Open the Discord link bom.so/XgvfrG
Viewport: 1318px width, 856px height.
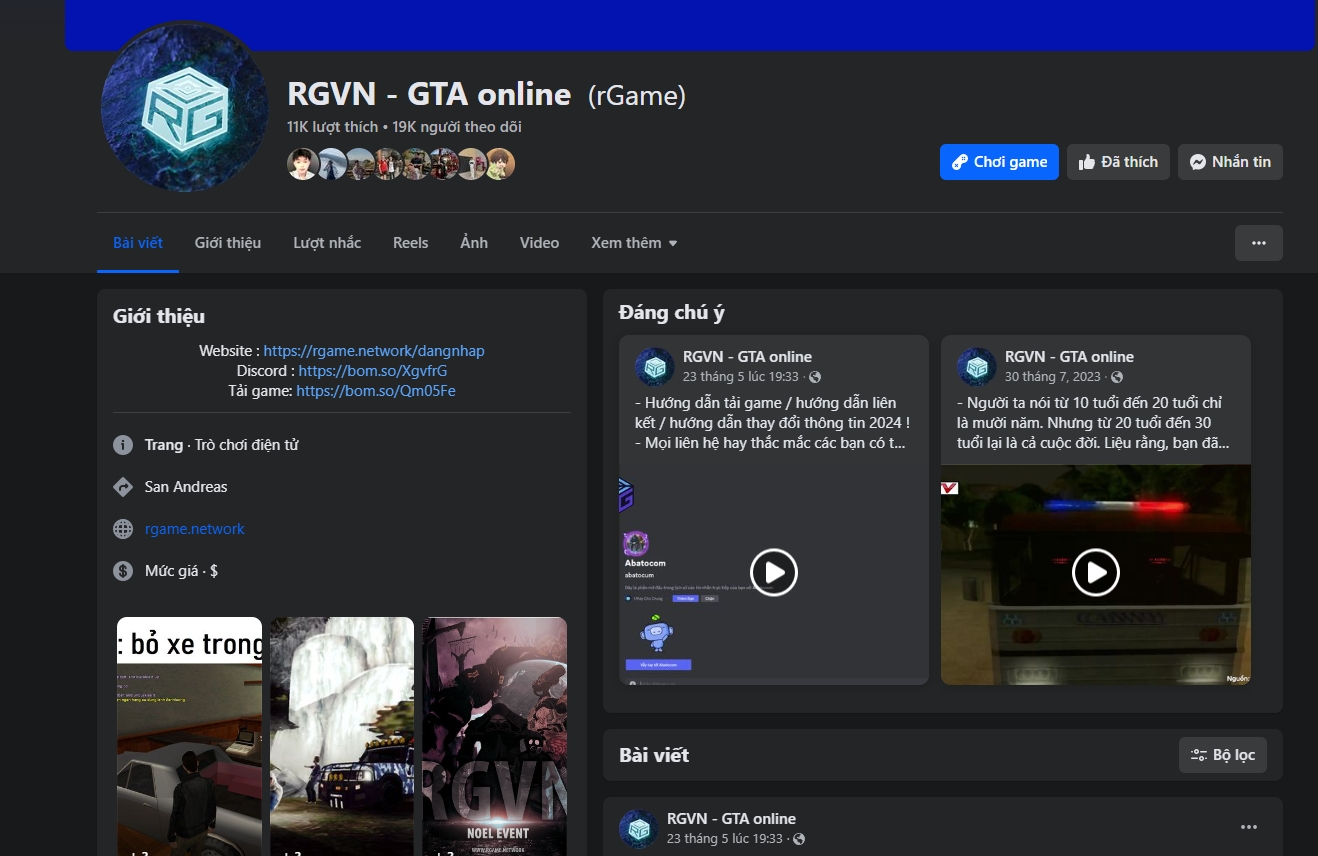[x=373, y=371]
